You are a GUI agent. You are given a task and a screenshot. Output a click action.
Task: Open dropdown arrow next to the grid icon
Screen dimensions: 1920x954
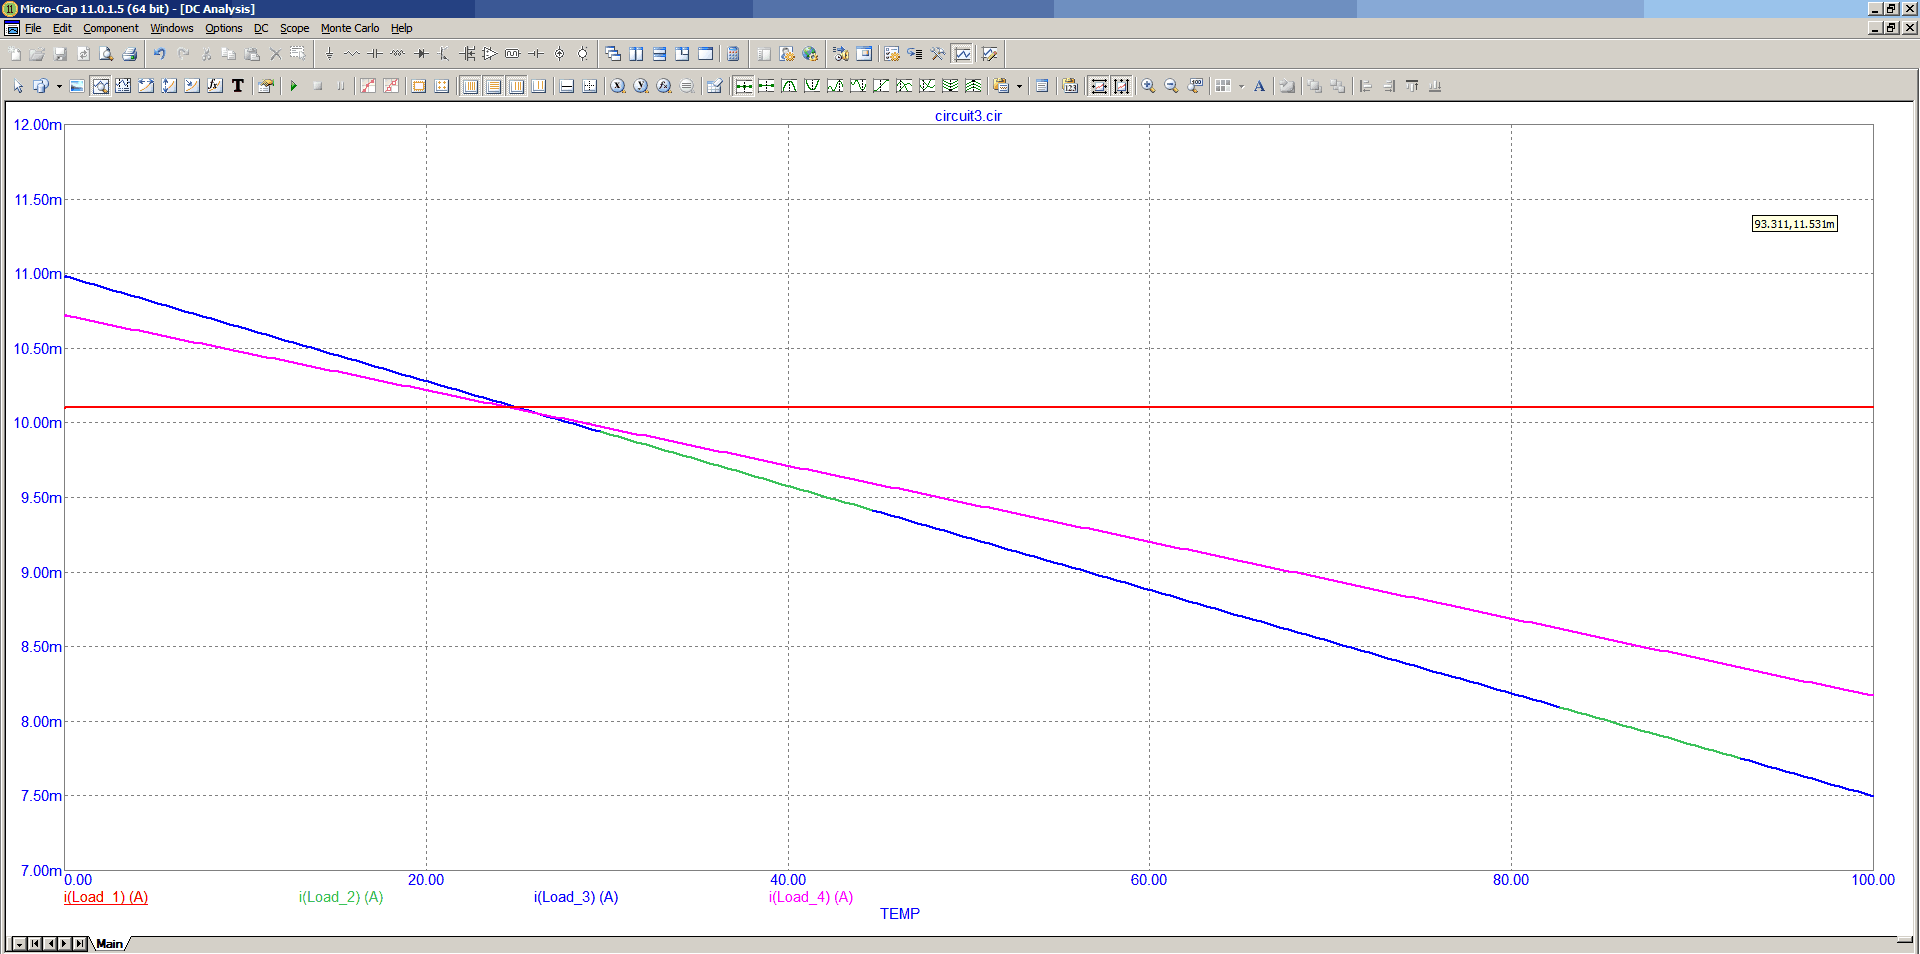click(1241, 86)
